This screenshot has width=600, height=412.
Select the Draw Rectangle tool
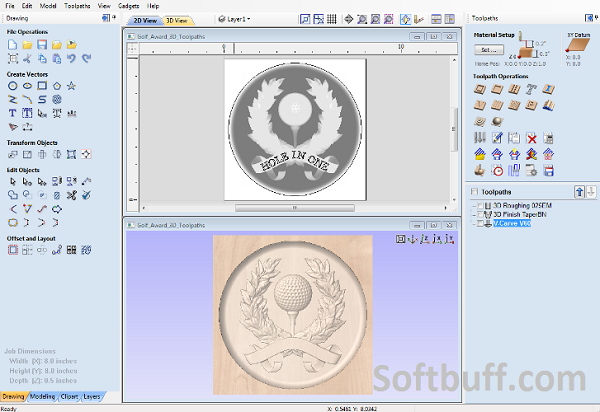point(42,86)
